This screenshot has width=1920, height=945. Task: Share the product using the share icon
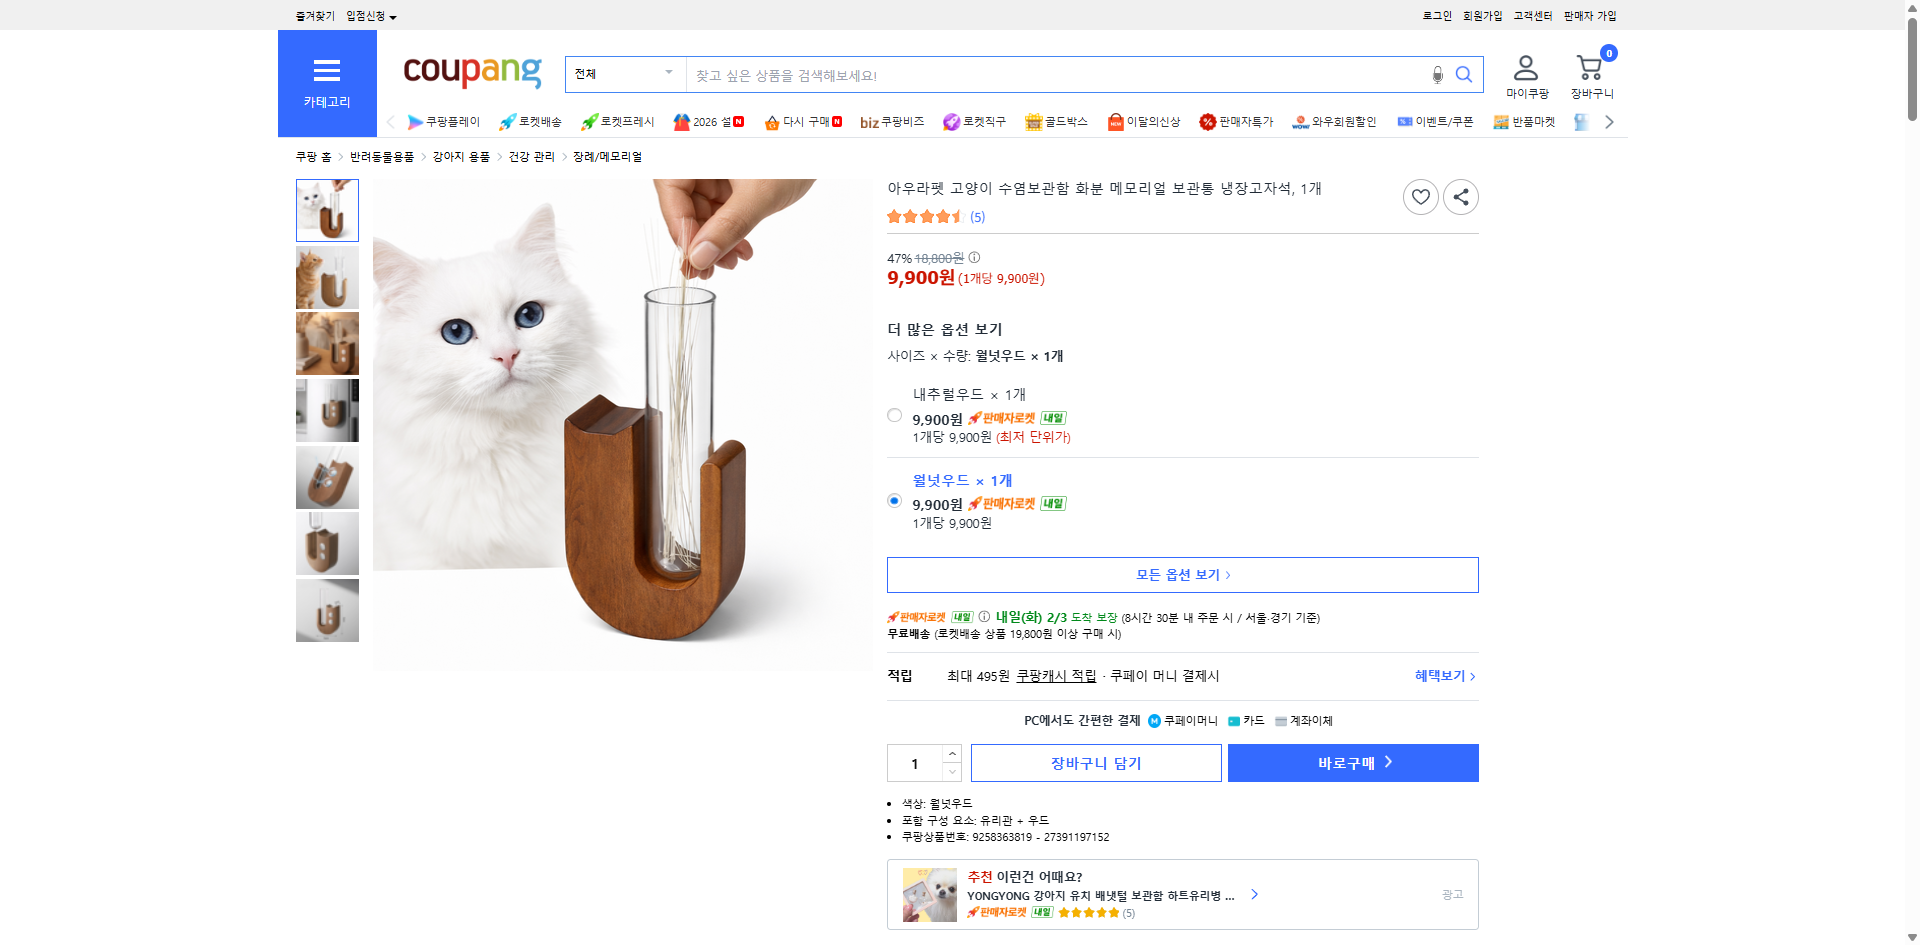tap(1460, 197)
